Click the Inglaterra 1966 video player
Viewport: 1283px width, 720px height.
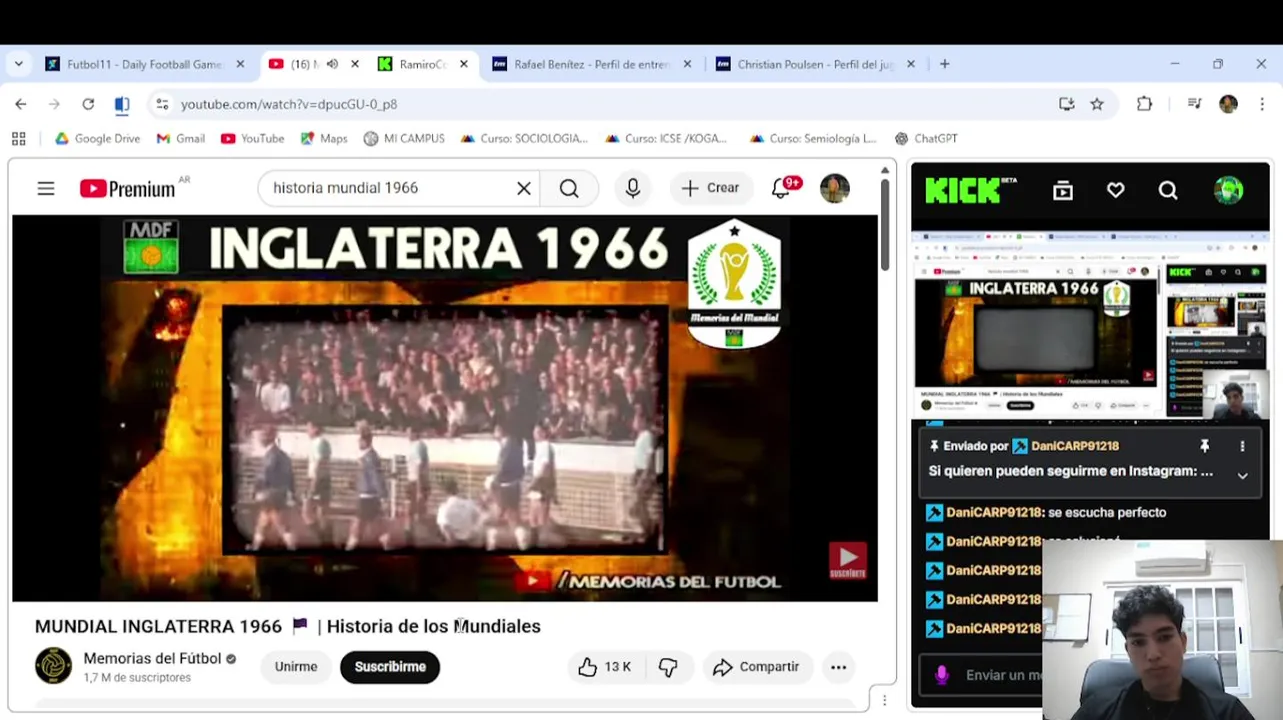pos(445,408)
